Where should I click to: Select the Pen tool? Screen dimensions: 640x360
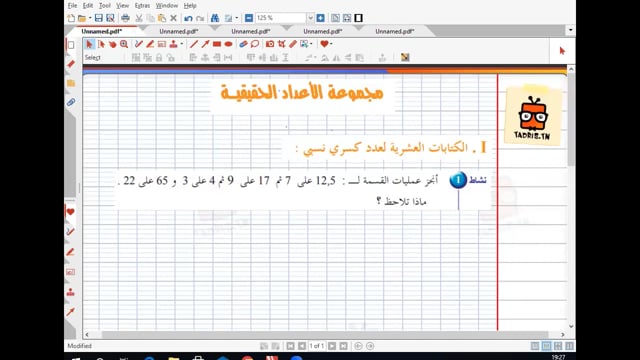coord(139,44)
